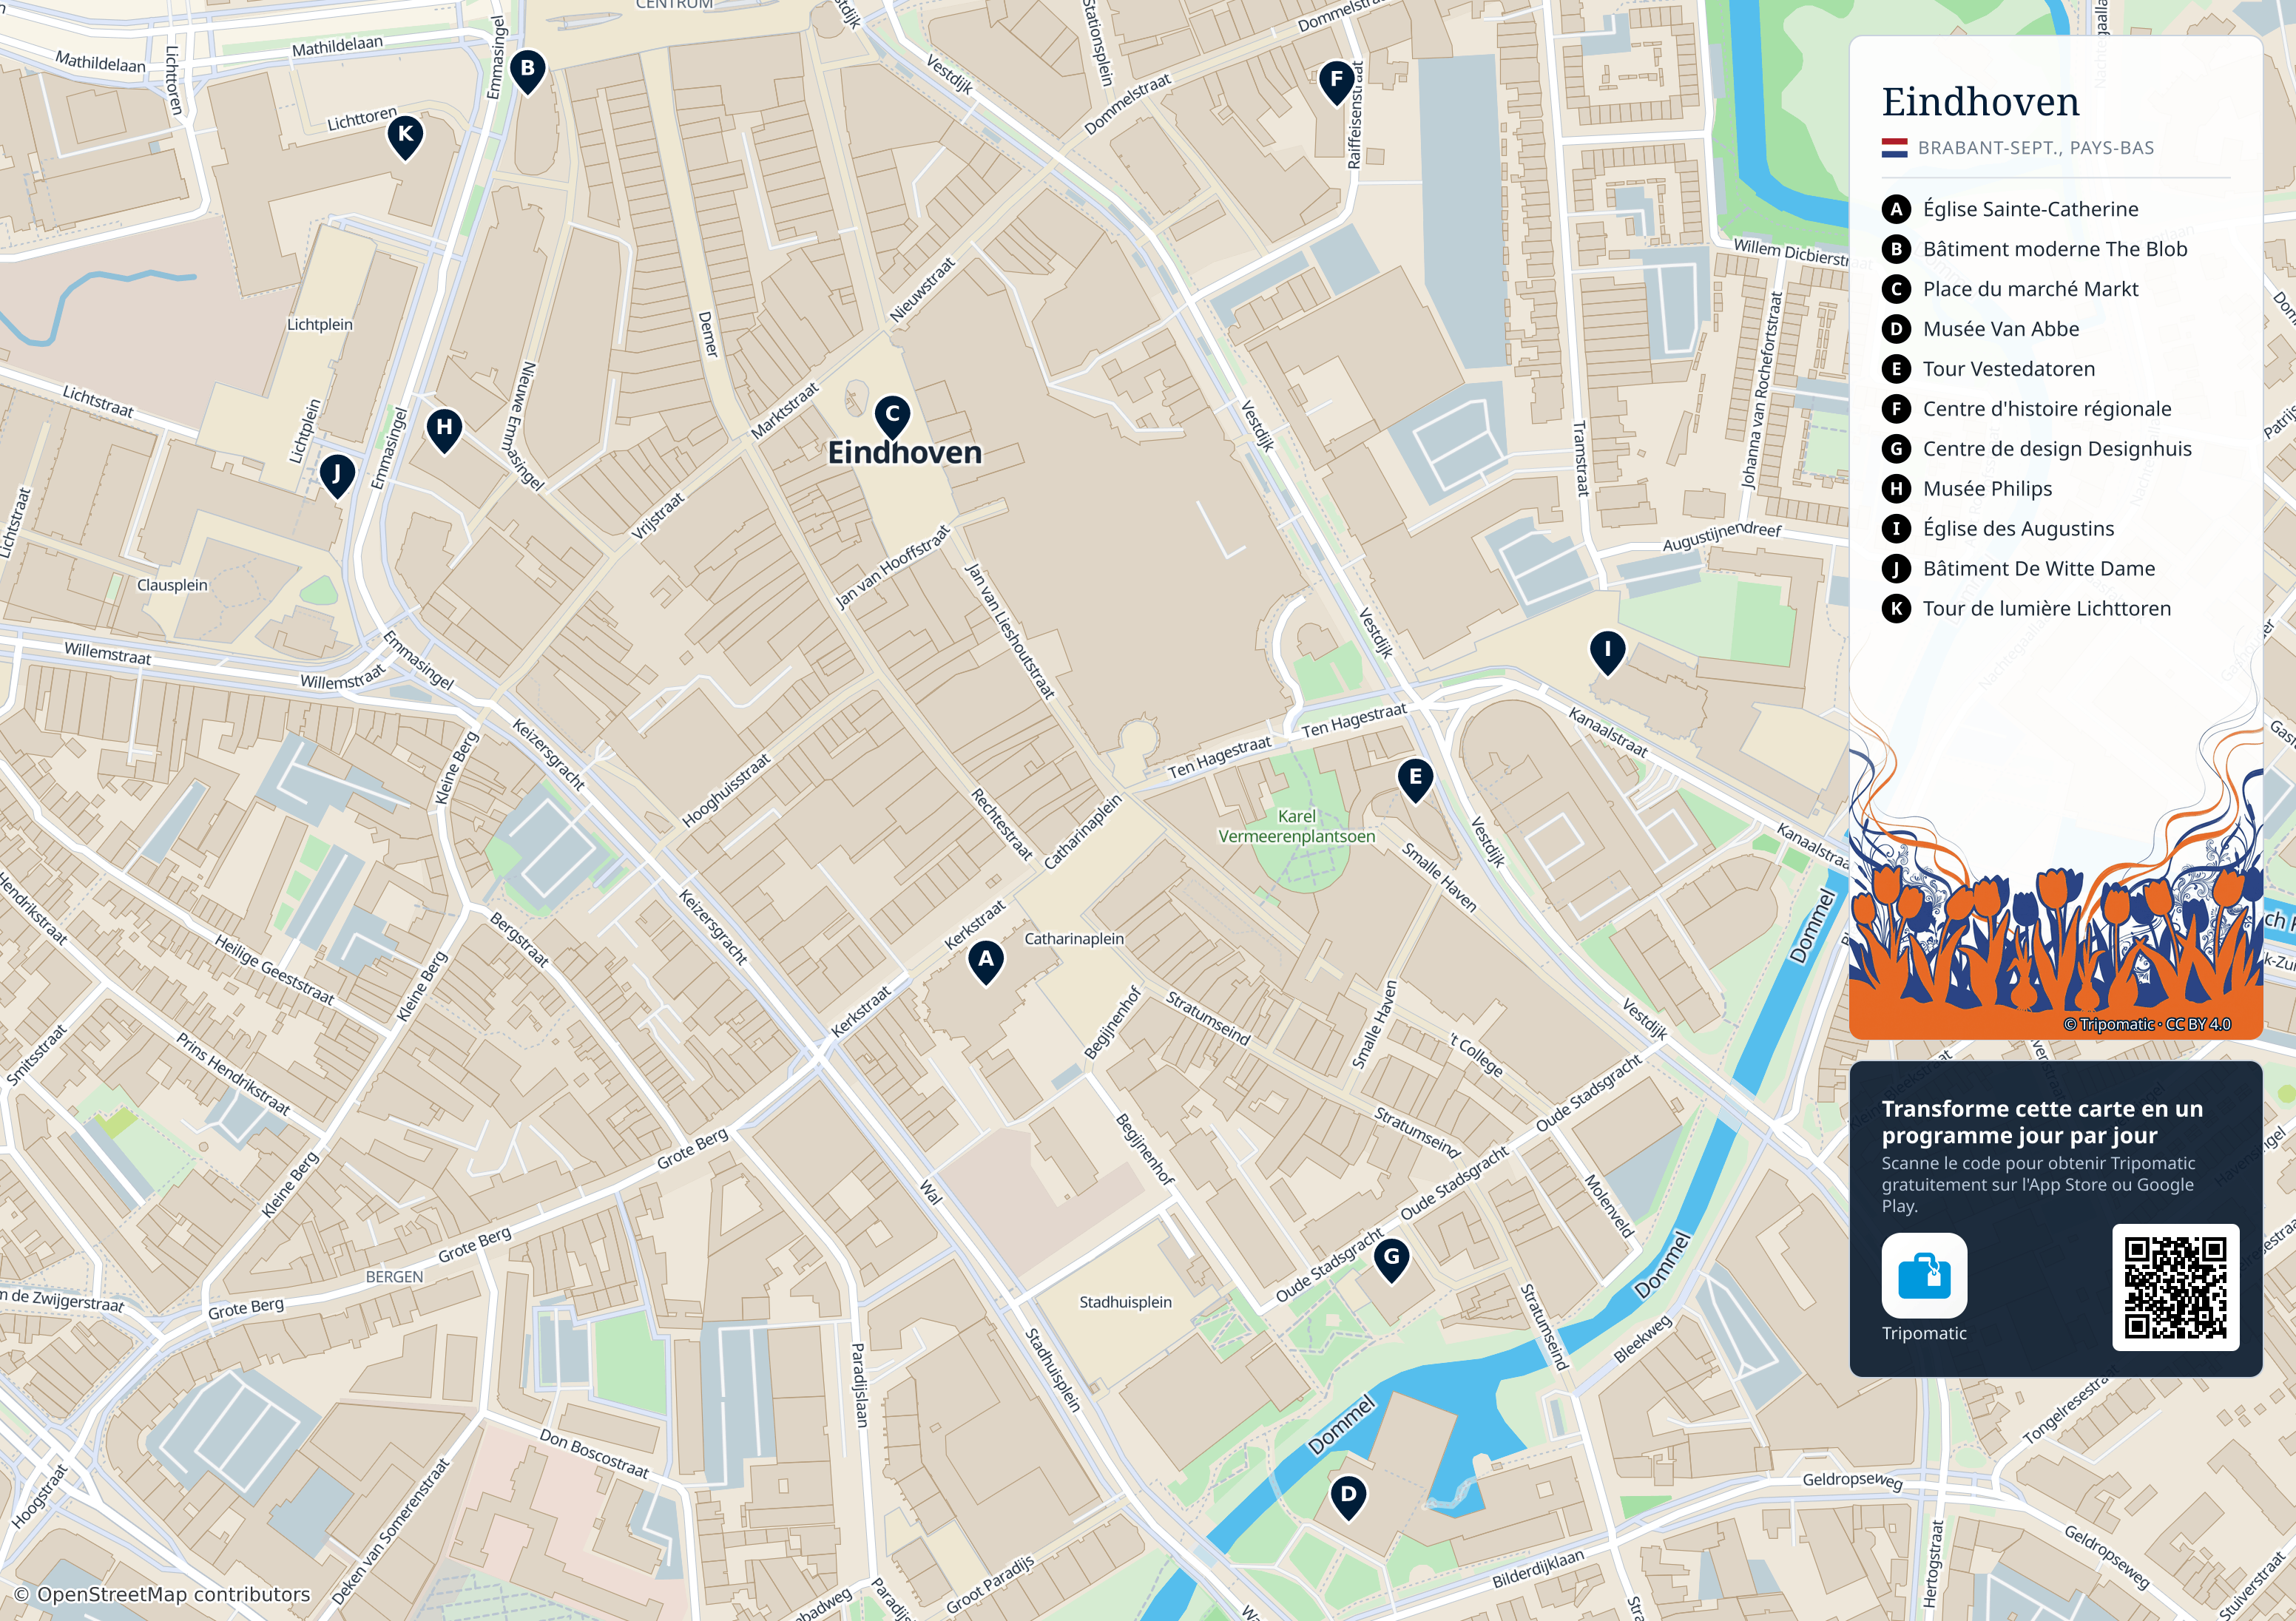Click the Karel Vermeerenplantsoen park label
2296x1621 pixels.
click(x=1296, y=826)
